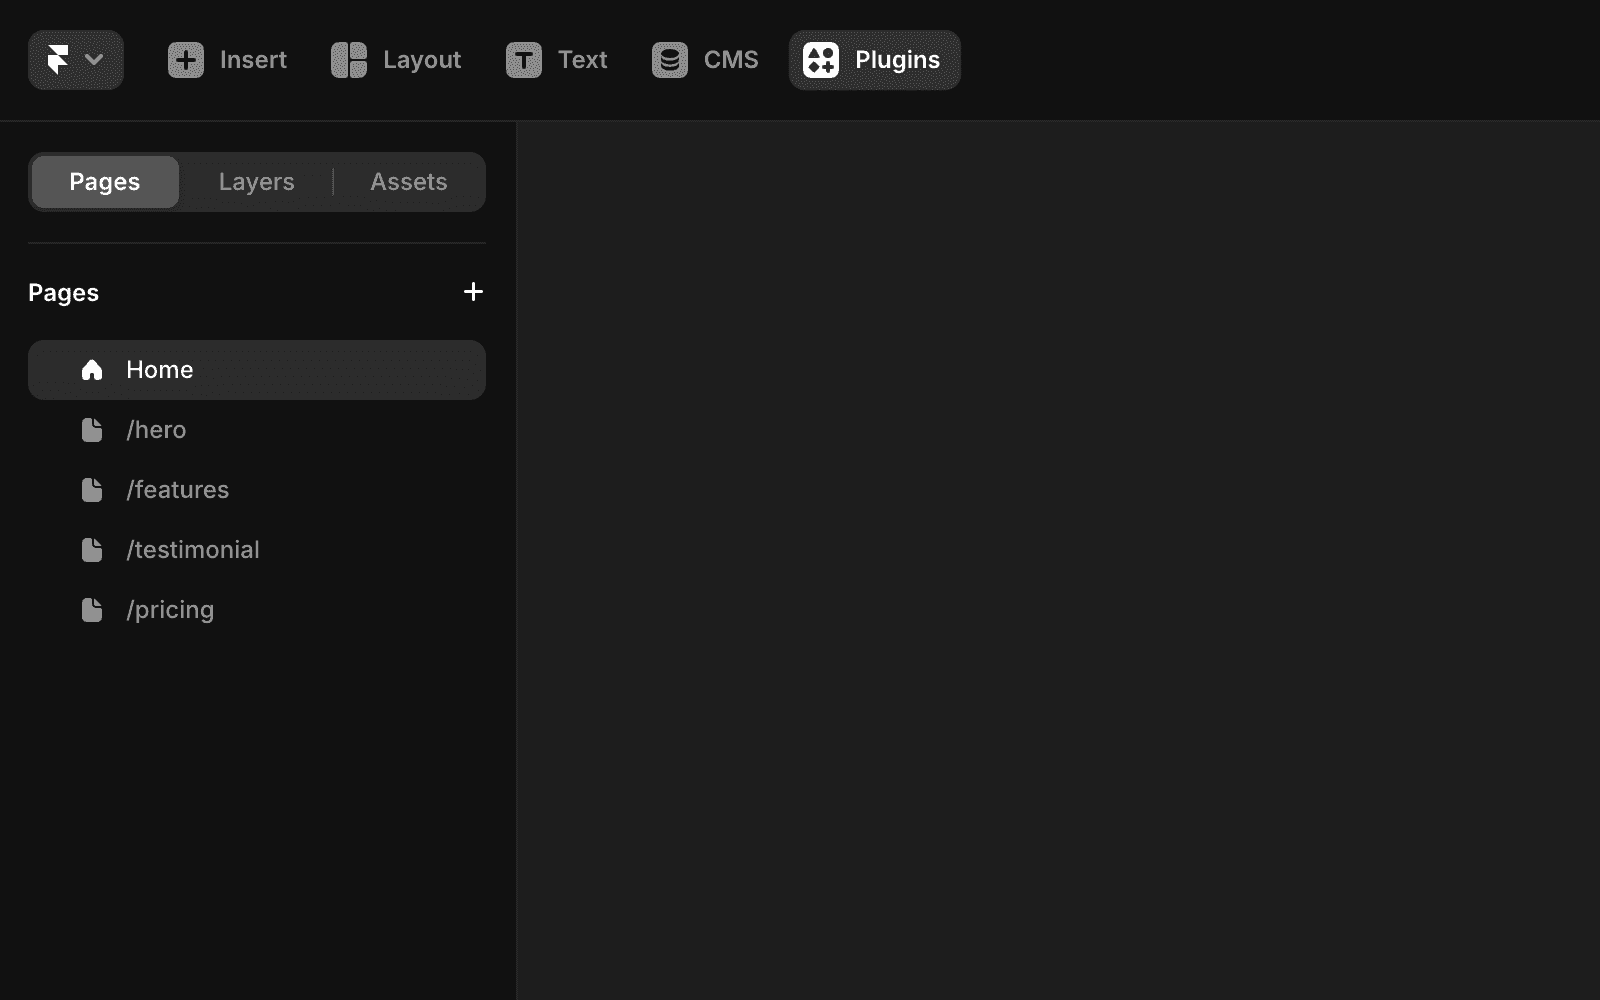The width and height of the screenshot is (1600, 1000).
Task: Select the Home page row
Action: [x=257, y=370]
